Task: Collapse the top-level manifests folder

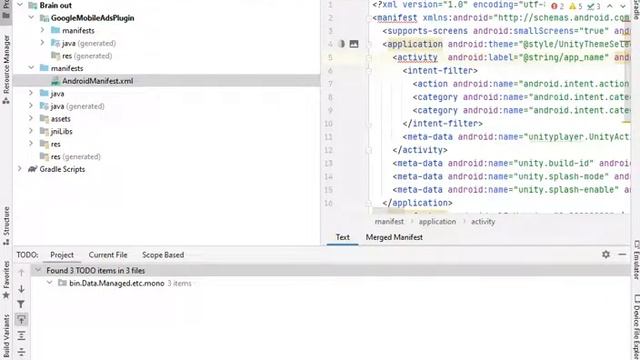Action: click(31, 68)
